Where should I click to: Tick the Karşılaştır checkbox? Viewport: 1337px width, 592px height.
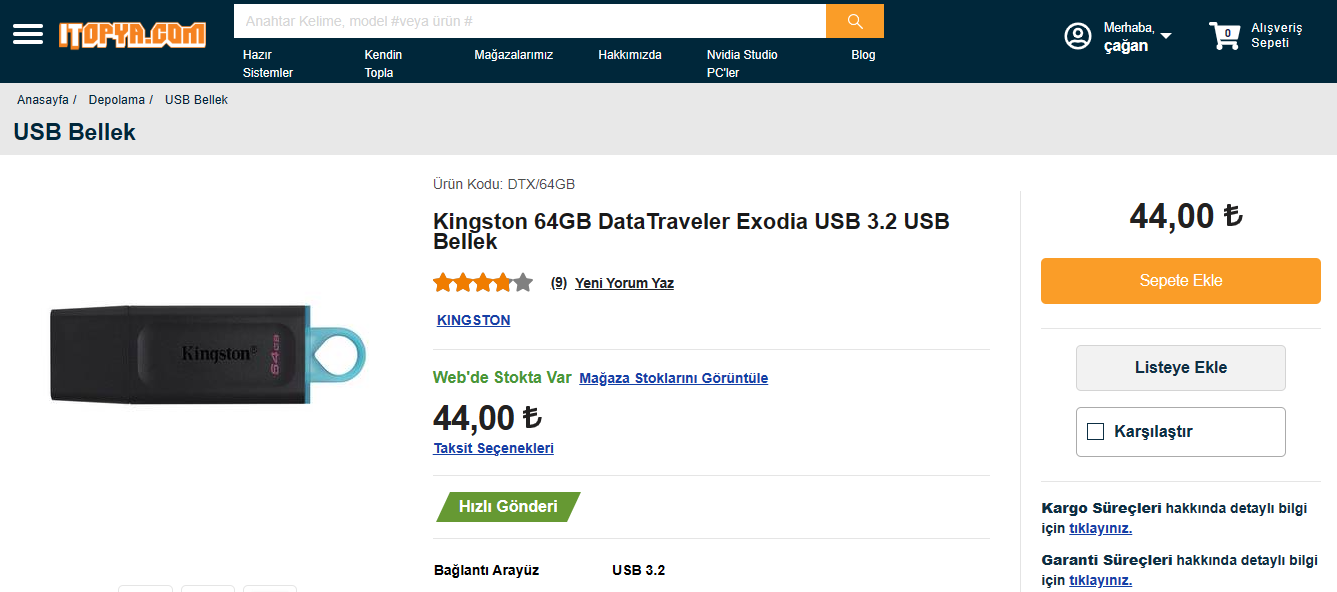(x=1095, y=432)
